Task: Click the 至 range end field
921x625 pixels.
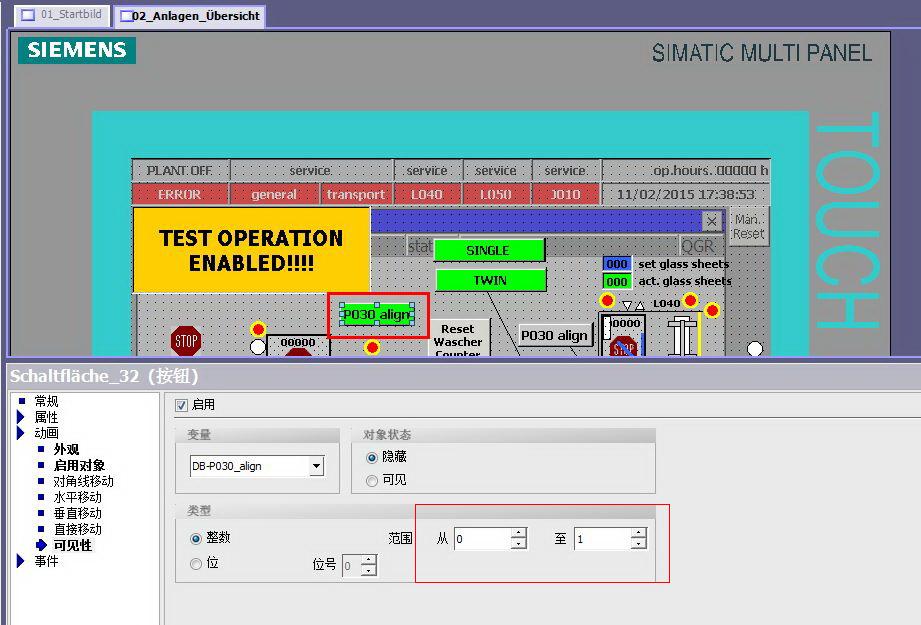Action: [602, 539]
